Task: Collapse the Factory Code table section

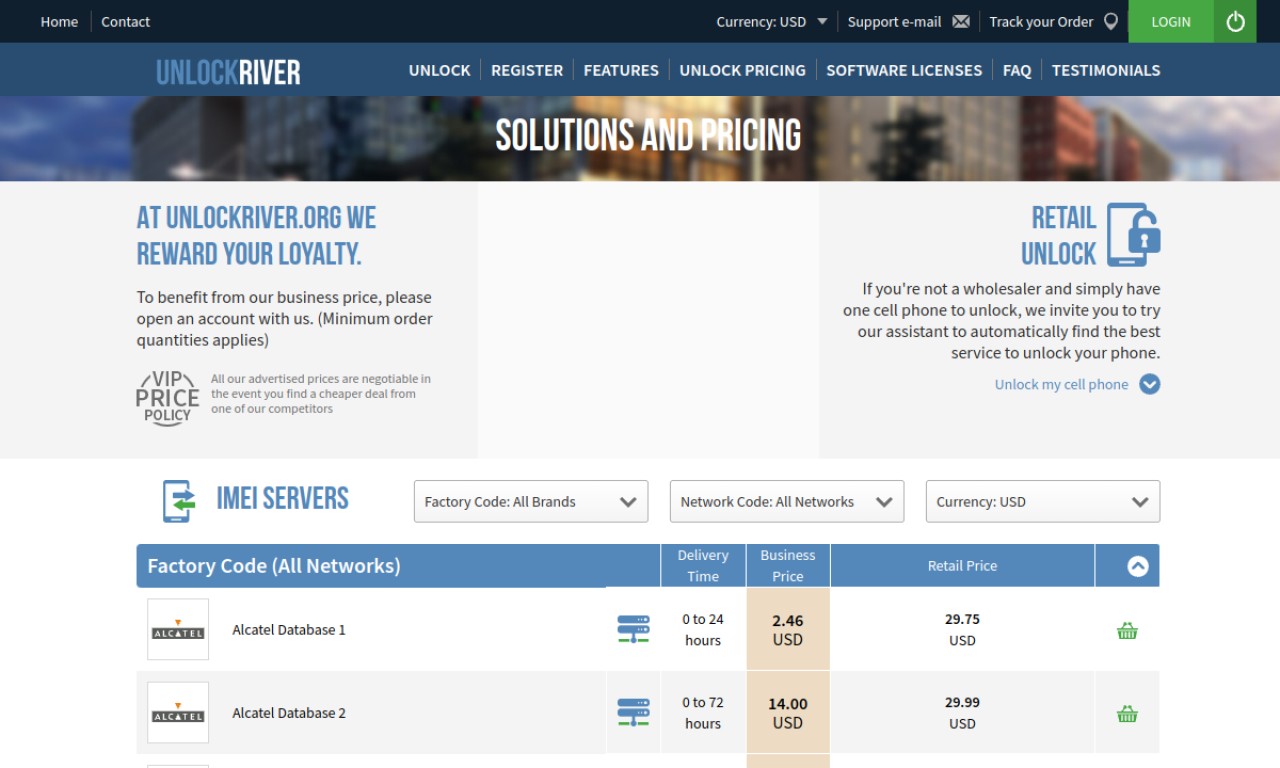Action: (1137, 566)
